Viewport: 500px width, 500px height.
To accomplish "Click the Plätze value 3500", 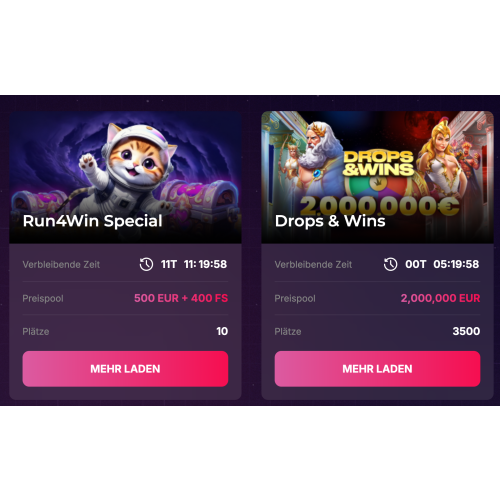I will (x=466, y=331).
